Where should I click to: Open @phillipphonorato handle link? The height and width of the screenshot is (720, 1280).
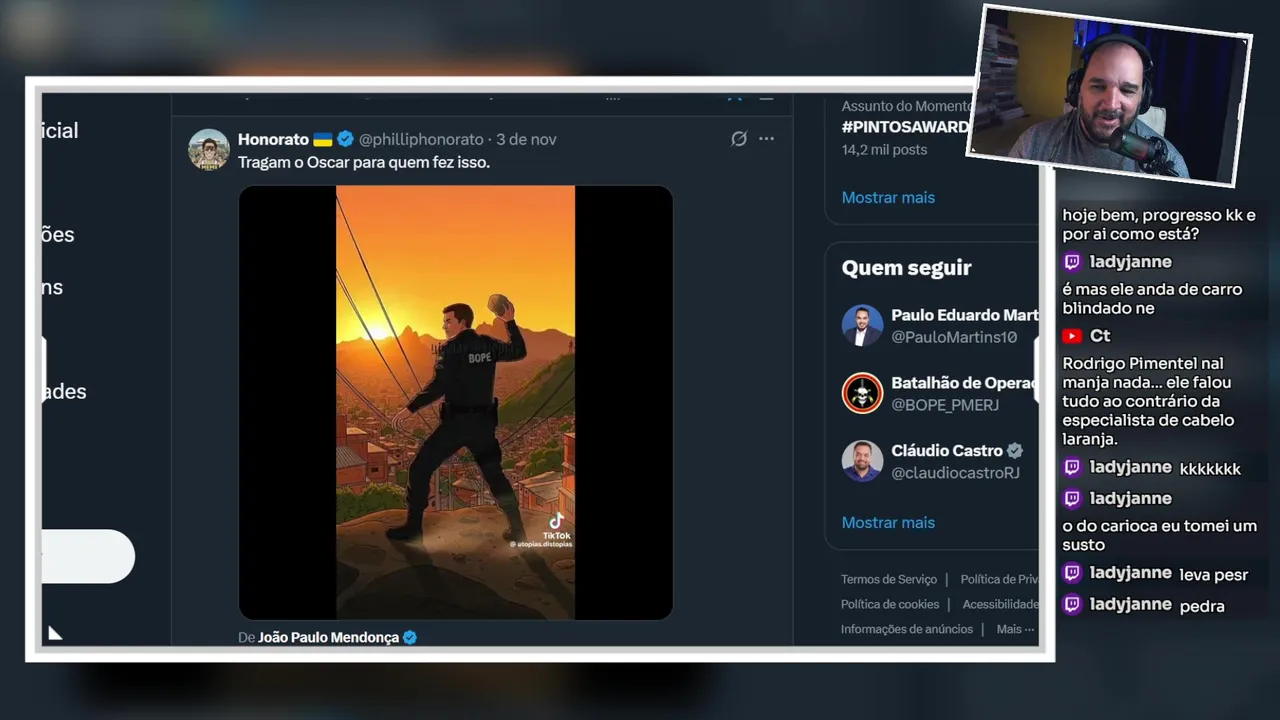[421, 139]
